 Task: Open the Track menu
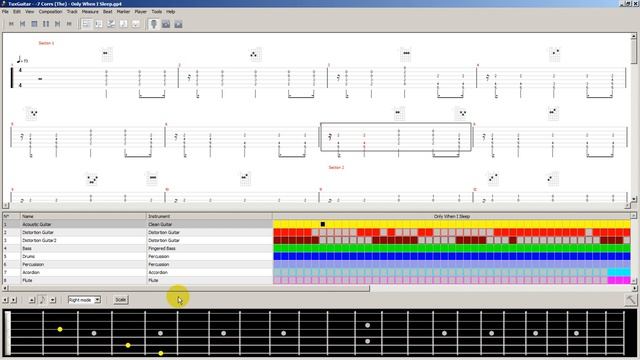[72, 12]
